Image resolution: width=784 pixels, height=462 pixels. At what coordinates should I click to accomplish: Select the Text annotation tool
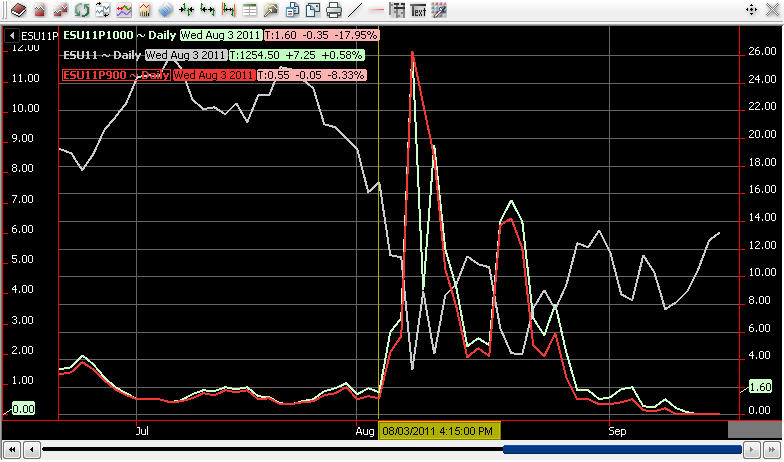point(418,10)
